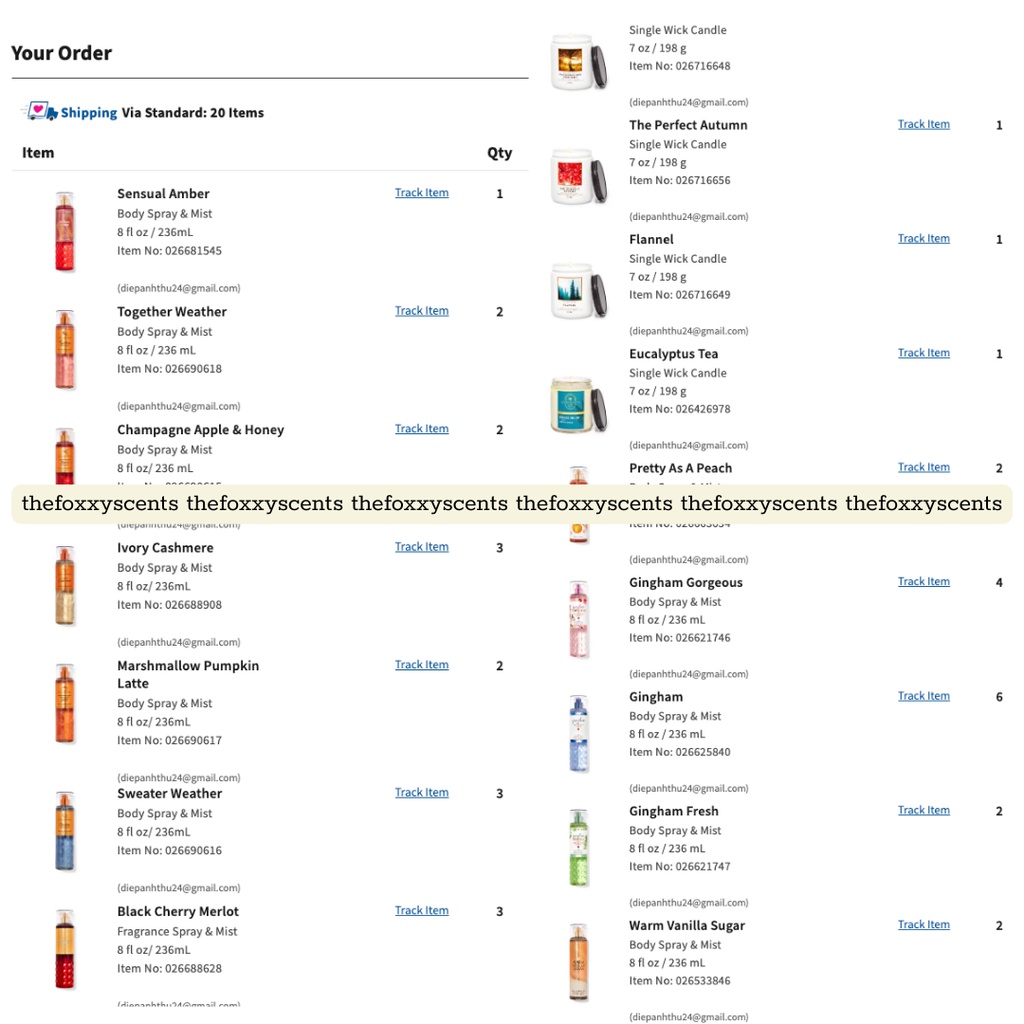
Task: Click the item number for Marshmallow Pumpkin Latte
Action: (x=168, y=740)
